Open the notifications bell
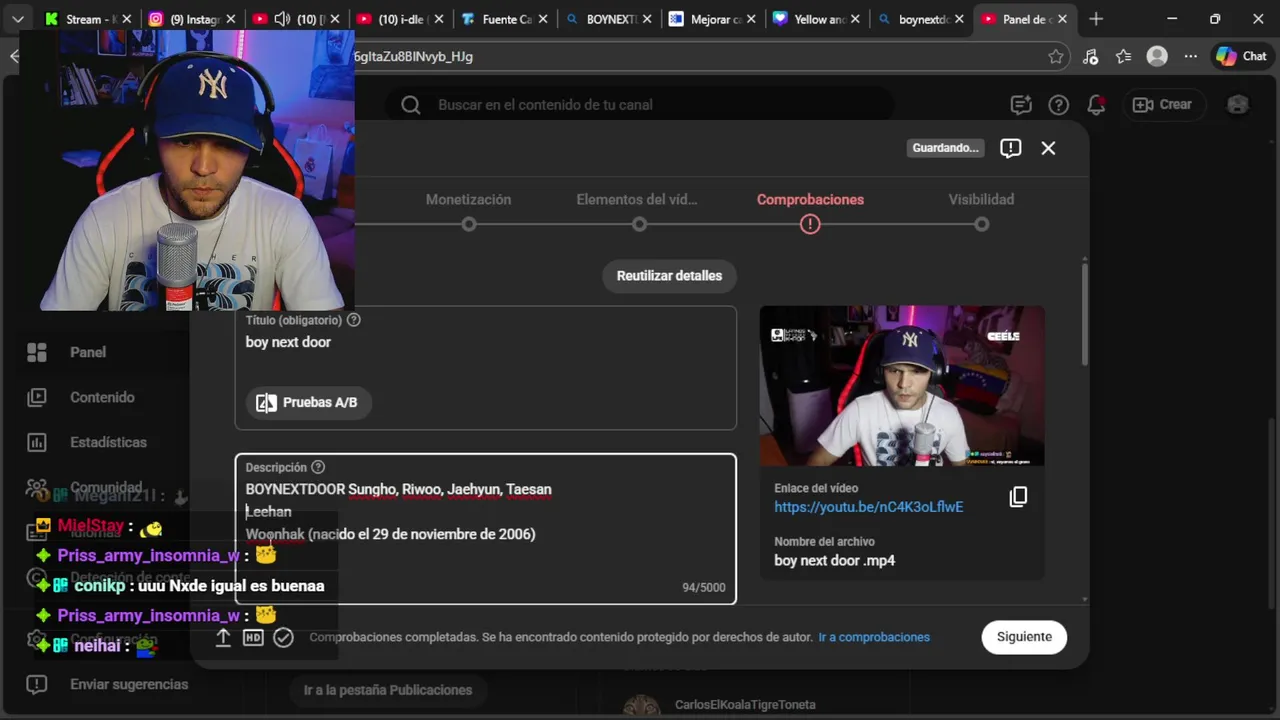 pos(1096,105)
